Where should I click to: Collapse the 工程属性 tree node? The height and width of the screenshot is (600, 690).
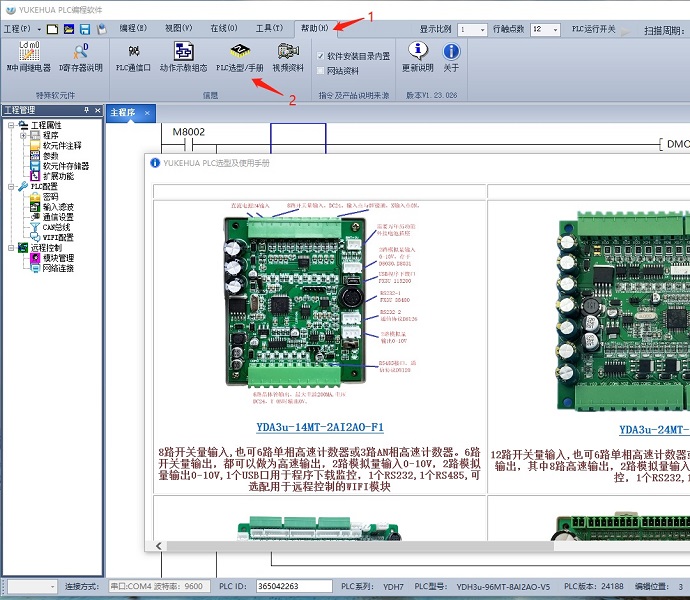(x=11, y=125)
